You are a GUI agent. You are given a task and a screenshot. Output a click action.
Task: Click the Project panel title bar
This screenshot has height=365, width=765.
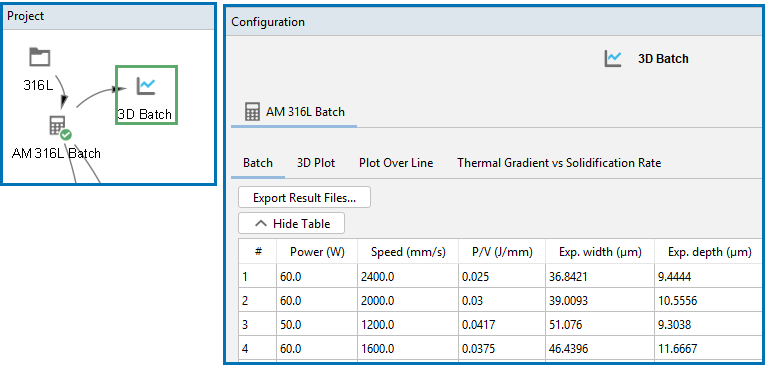point(108,16)
